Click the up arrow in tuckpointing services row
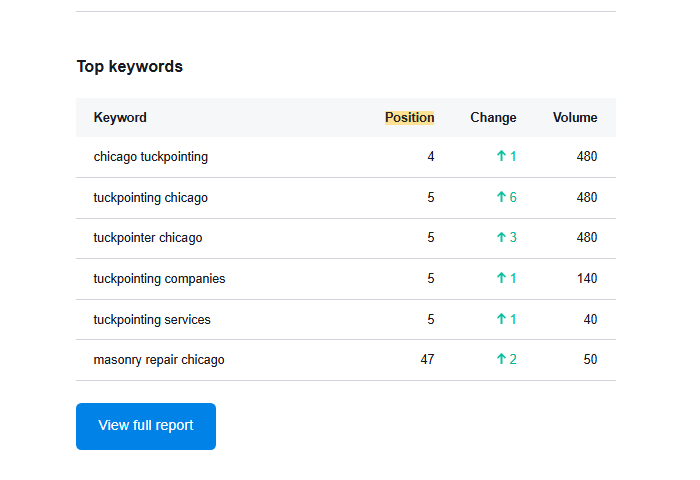Image resolution: width=700 pixels, height=480 pixels. point(501,319)
